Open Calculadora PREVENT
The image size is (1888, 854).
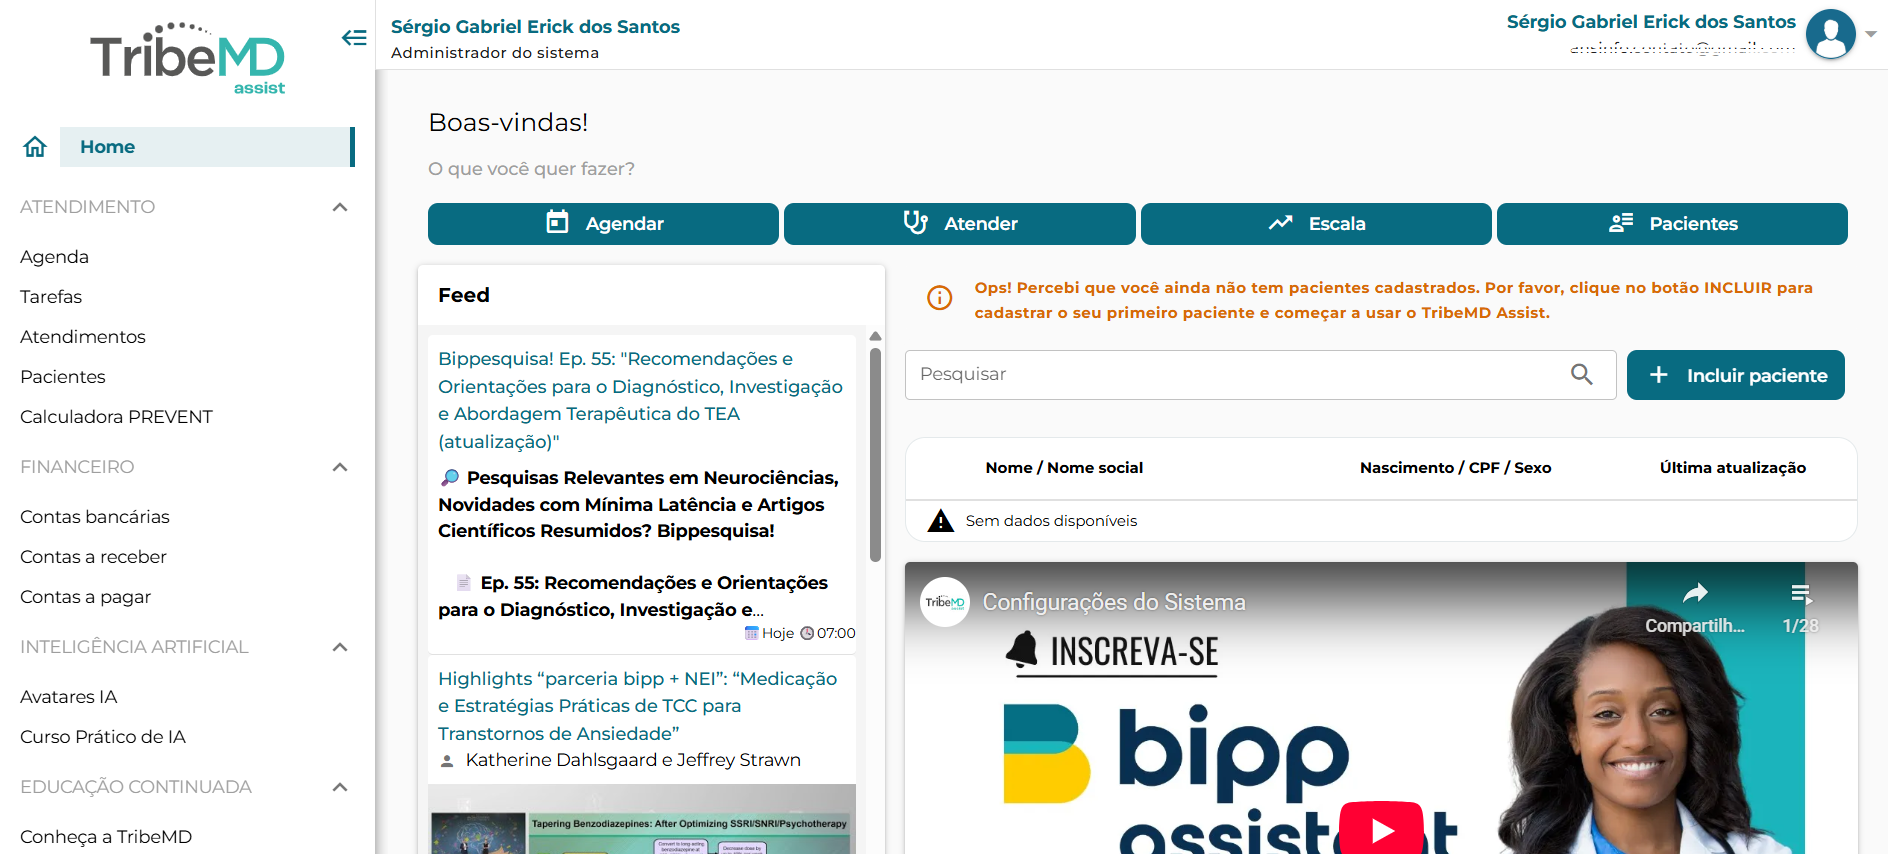pos(116,417)
